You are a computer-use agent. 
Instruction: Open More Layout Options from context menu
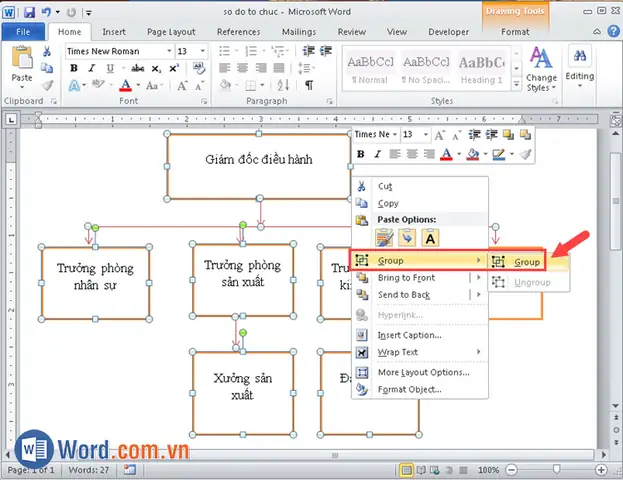(x=420, y=372)
